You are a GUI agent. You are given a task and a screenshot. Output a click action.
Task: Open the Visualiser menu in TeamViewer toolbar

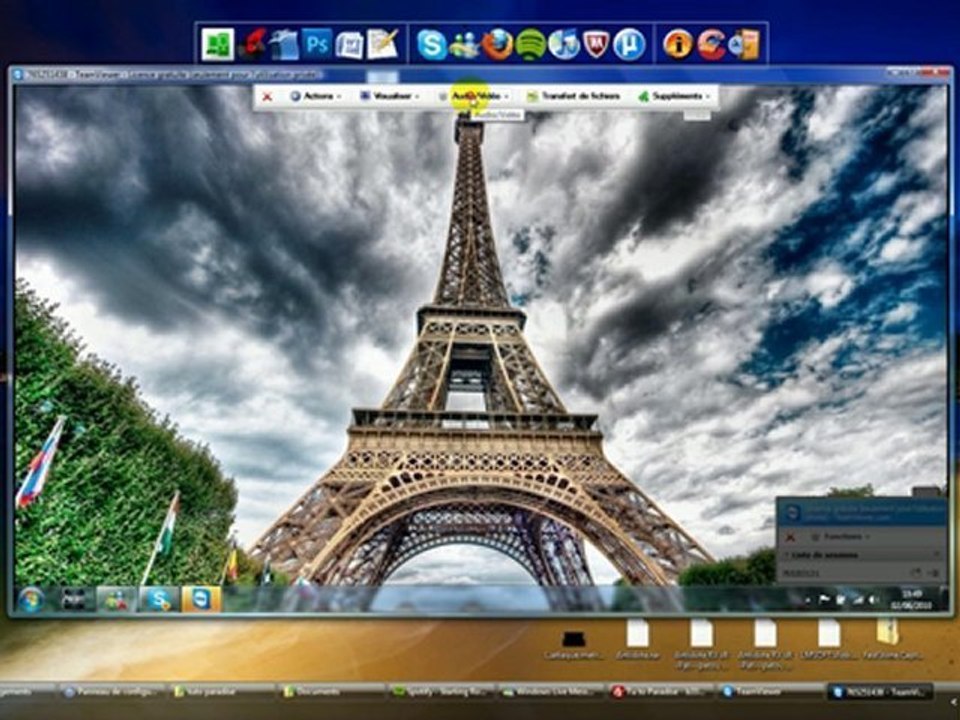click(x=389, y=96)
